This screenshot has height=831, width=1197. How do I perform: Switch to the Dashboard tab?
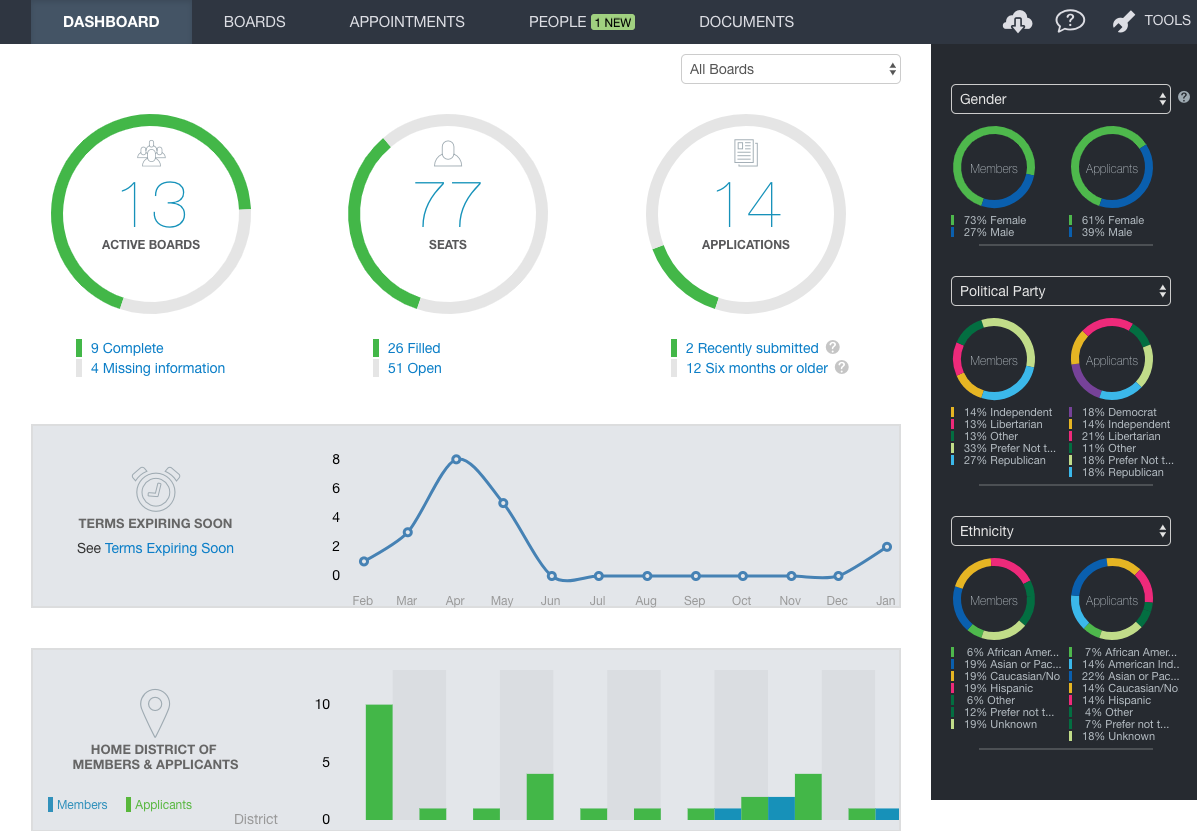[x=111, y=22]
